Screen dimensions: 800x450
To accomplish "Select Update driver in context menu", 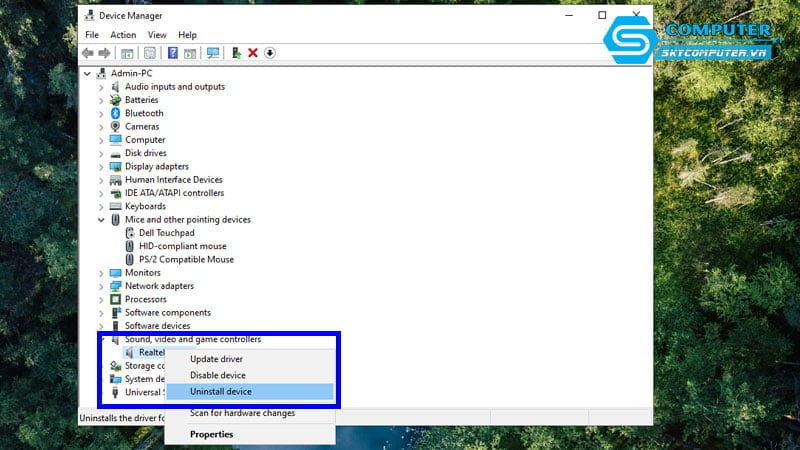I will pos(216,359).
